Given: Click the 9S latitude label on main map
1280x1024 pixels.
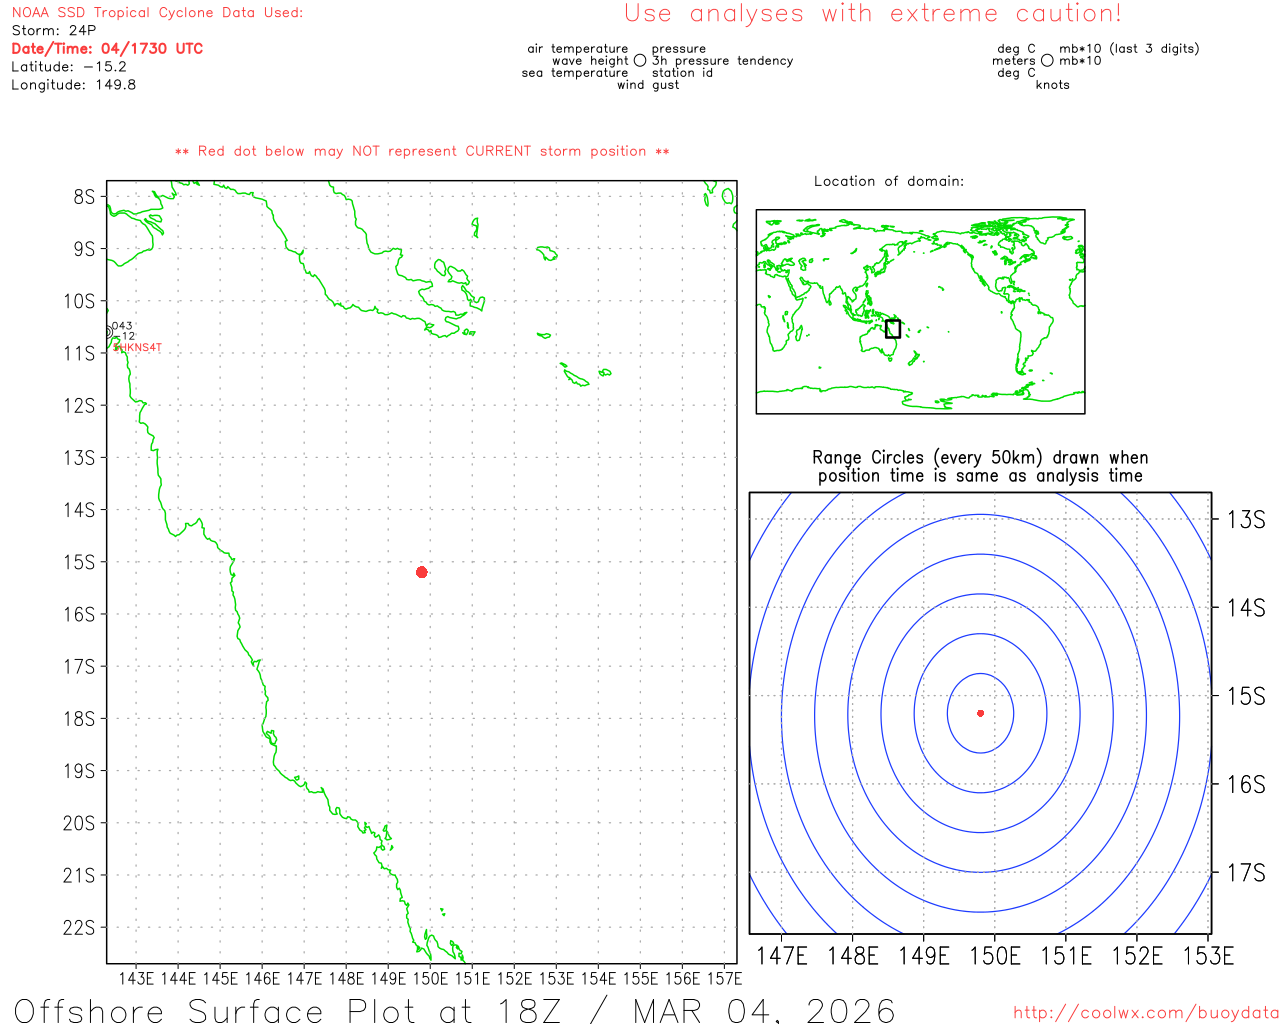Looking at the screenshot, I should pos(84,249).
